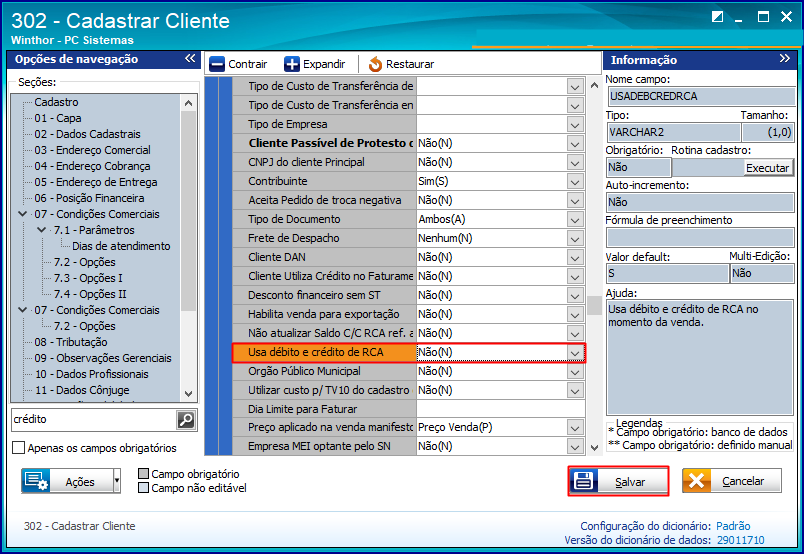Toggle the Campo obrigatório legend checkbox
804x554 pixels.
[x=144, y=473]
